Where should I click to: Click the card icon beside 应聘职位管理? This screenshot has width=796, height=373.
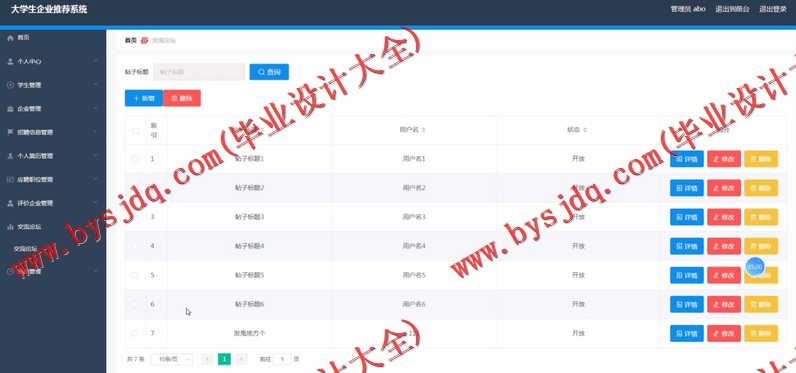[10, 180]
